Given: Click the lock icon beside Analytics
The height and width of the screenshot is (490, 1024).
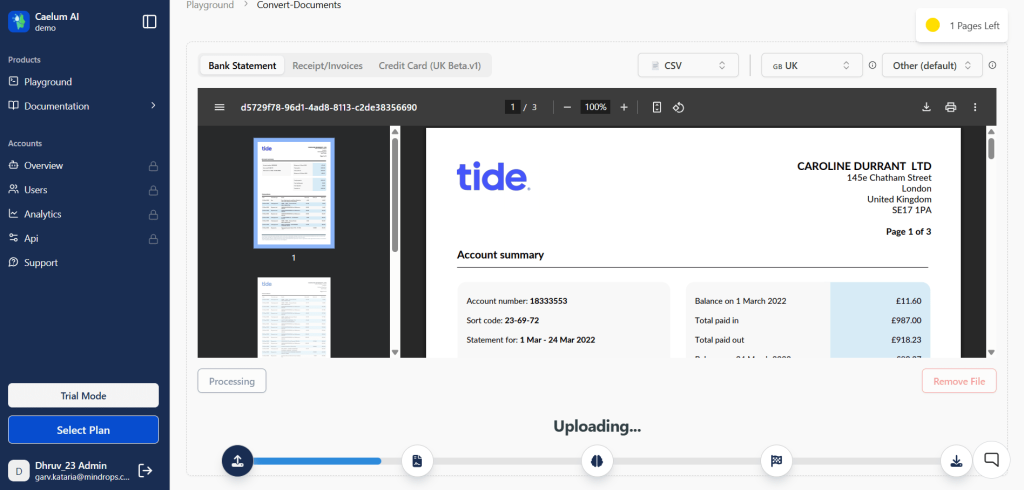Looking at the screenshot, I should tap(153, 214).
